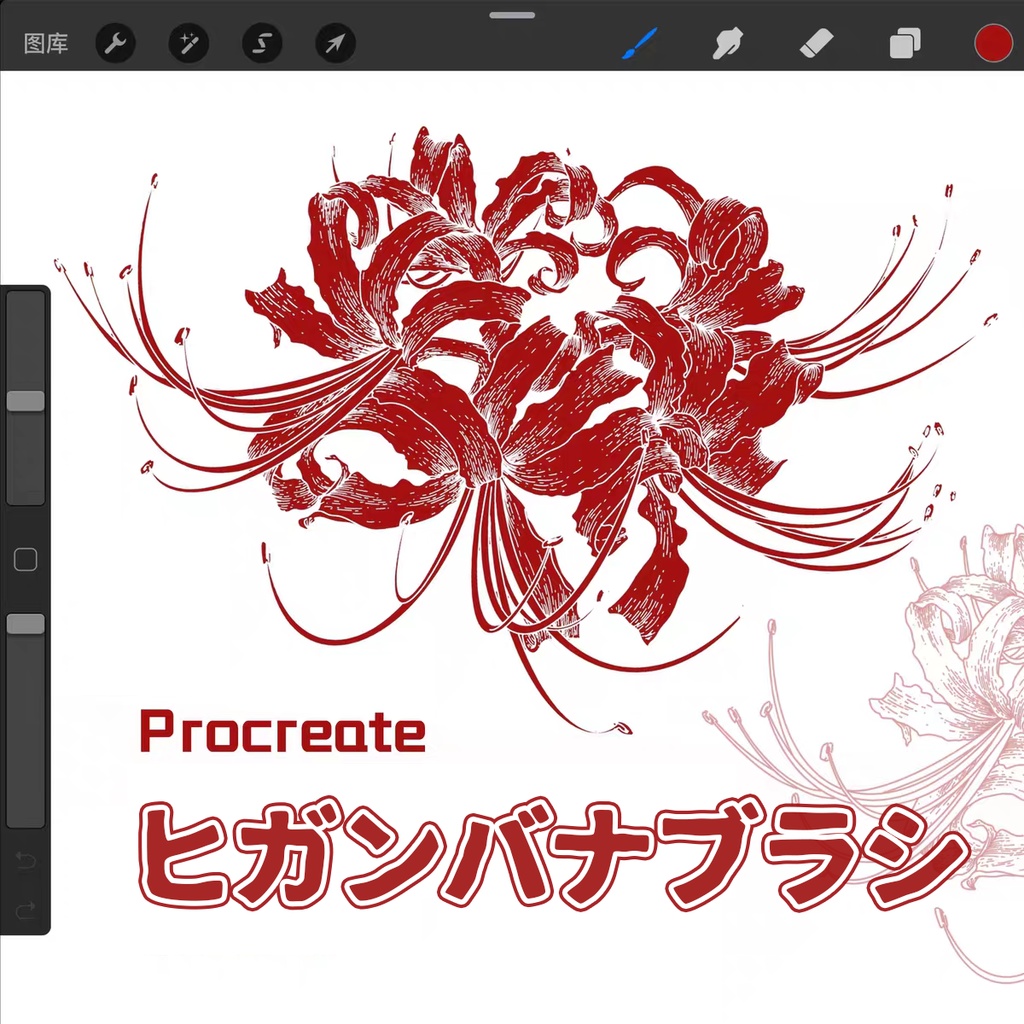Open the 图库 gallery
Viewport: 1024px width, 1024px height.
(x=46, y=44)
